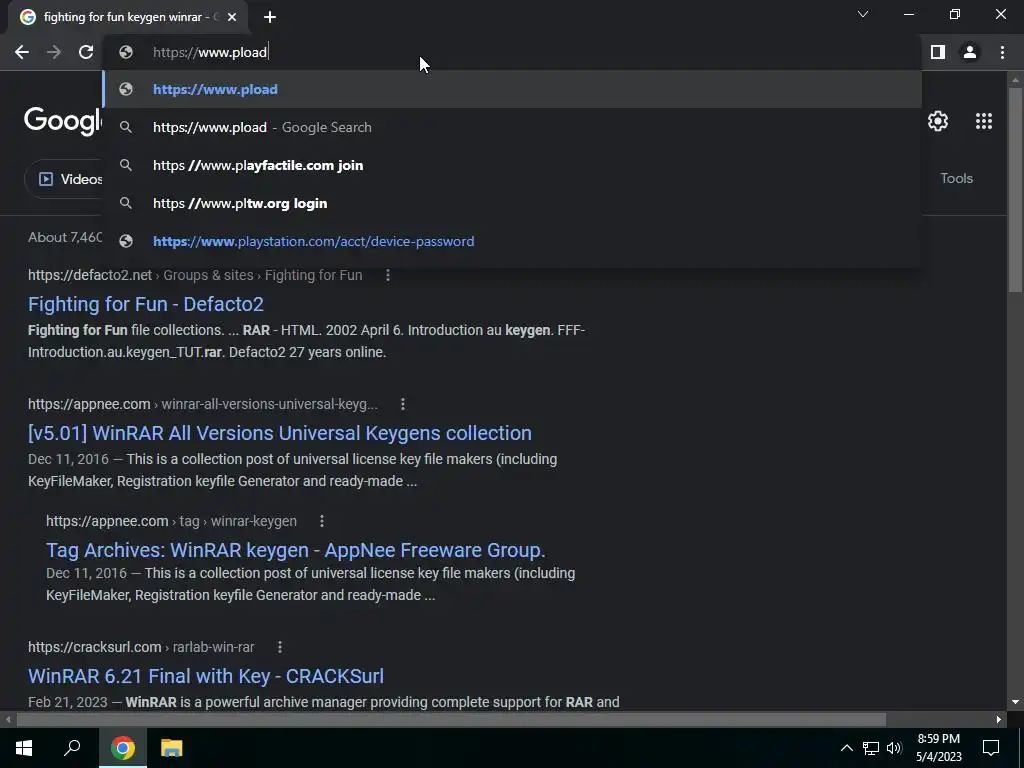The width and height of the screenshot is (1024, 768).
Task: Open File Explorer from the taskbar
Action: pos(172,748)
